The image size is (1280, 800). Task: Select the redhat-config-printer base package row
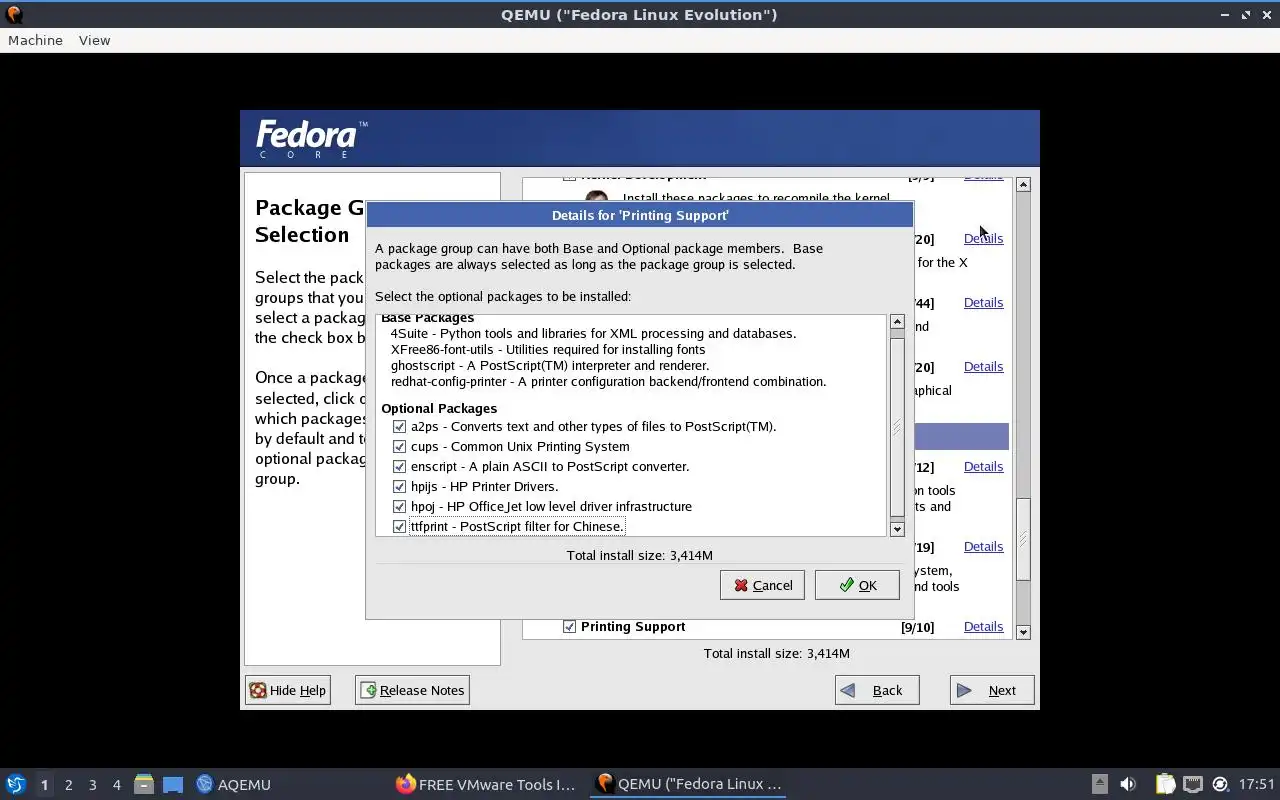(x=608, y=382)
